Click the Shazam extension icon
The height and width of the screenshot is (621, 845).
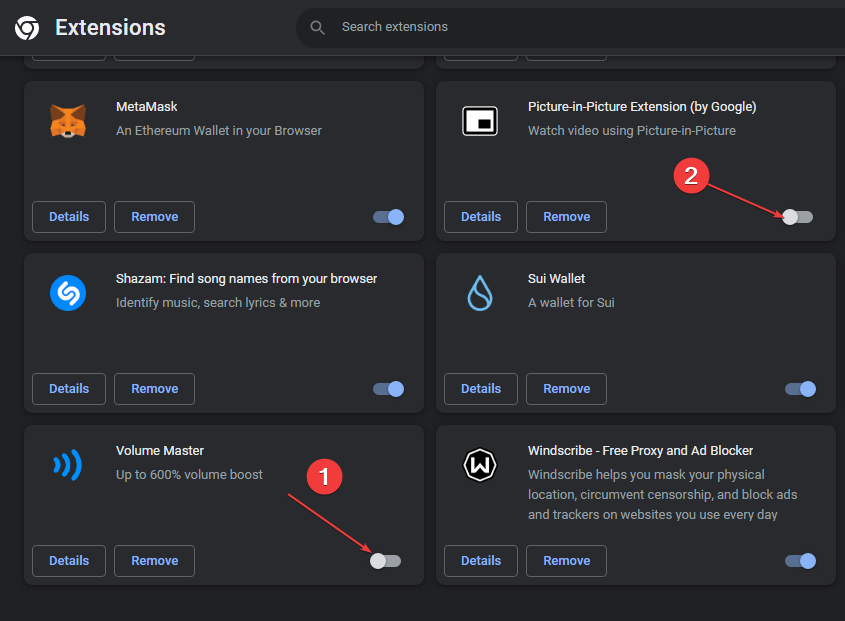(x=68, y=294)
